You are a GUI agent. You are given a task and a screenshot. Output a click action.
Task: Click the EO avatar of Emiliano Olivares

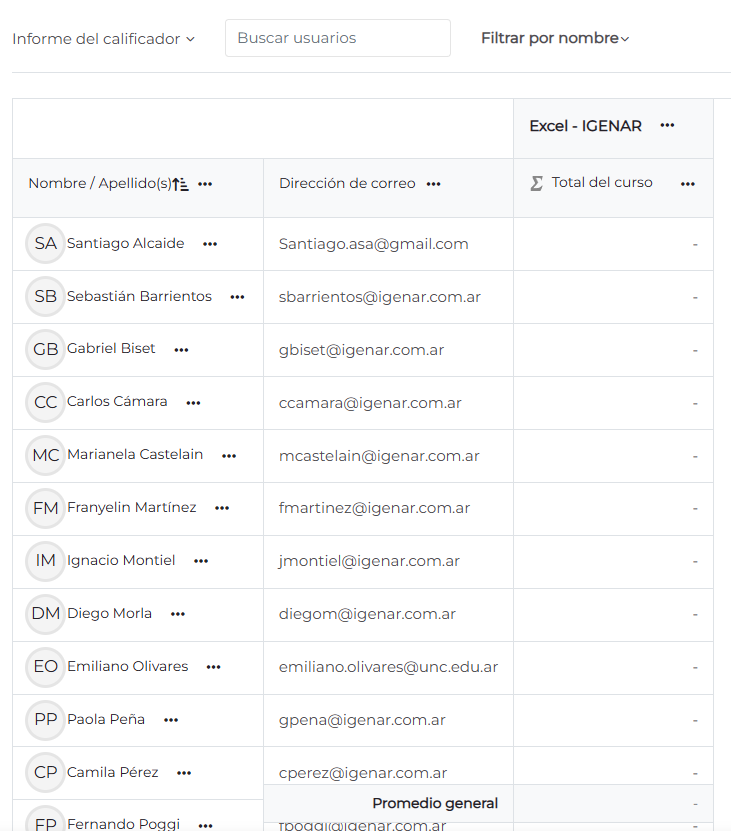pyautogui.click(x=45, y=666)
